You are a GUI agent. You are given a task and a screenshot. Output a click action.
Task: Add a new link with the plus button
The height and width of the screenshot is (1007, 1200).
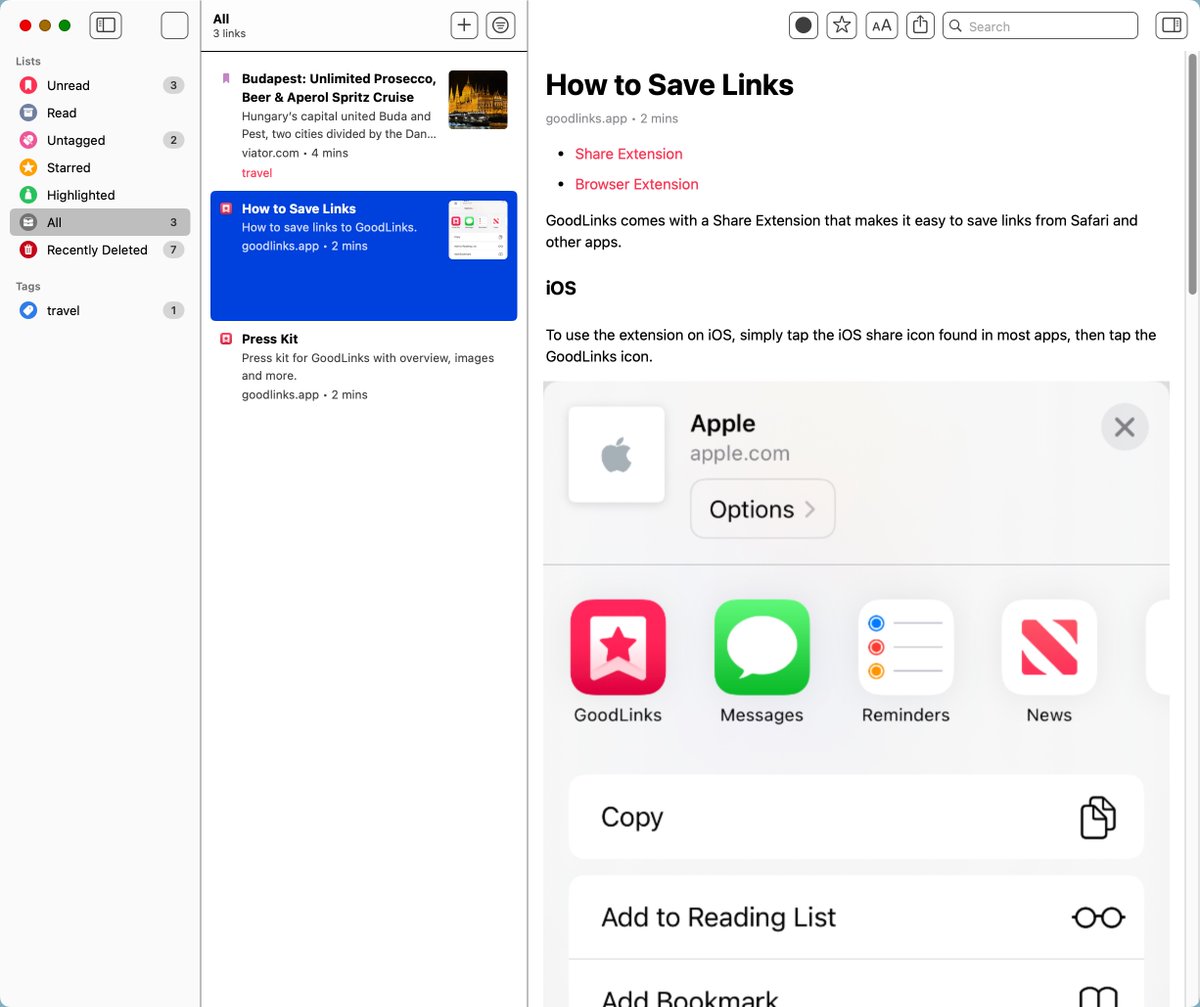464,25
